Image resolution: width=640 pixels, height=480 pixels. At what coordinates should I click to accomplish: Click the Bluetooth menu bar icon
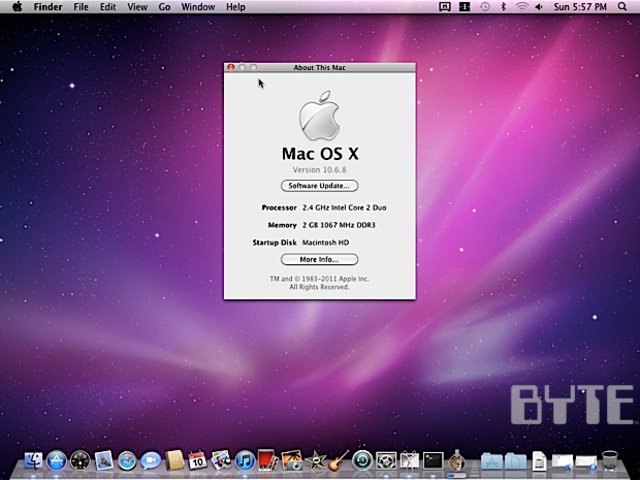(x=503, y=7)
